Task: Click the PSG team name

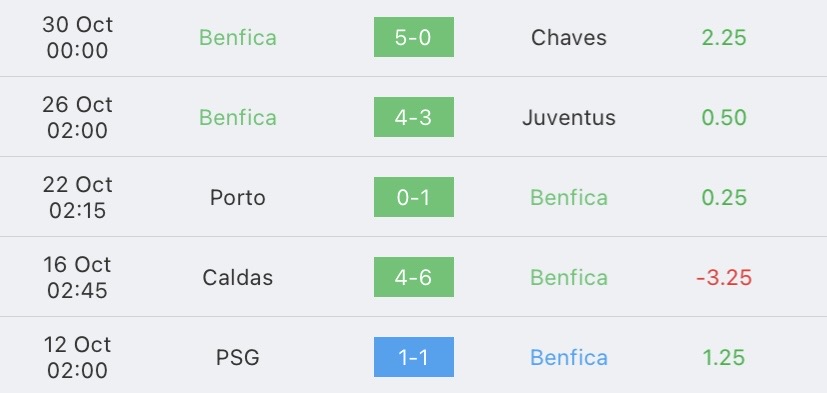Action: tap(238, 358)
